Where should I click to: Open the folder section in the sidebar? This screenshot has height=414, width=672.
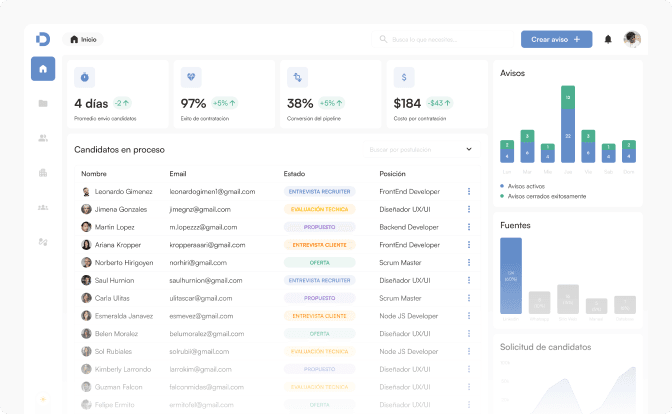[43, 103]
